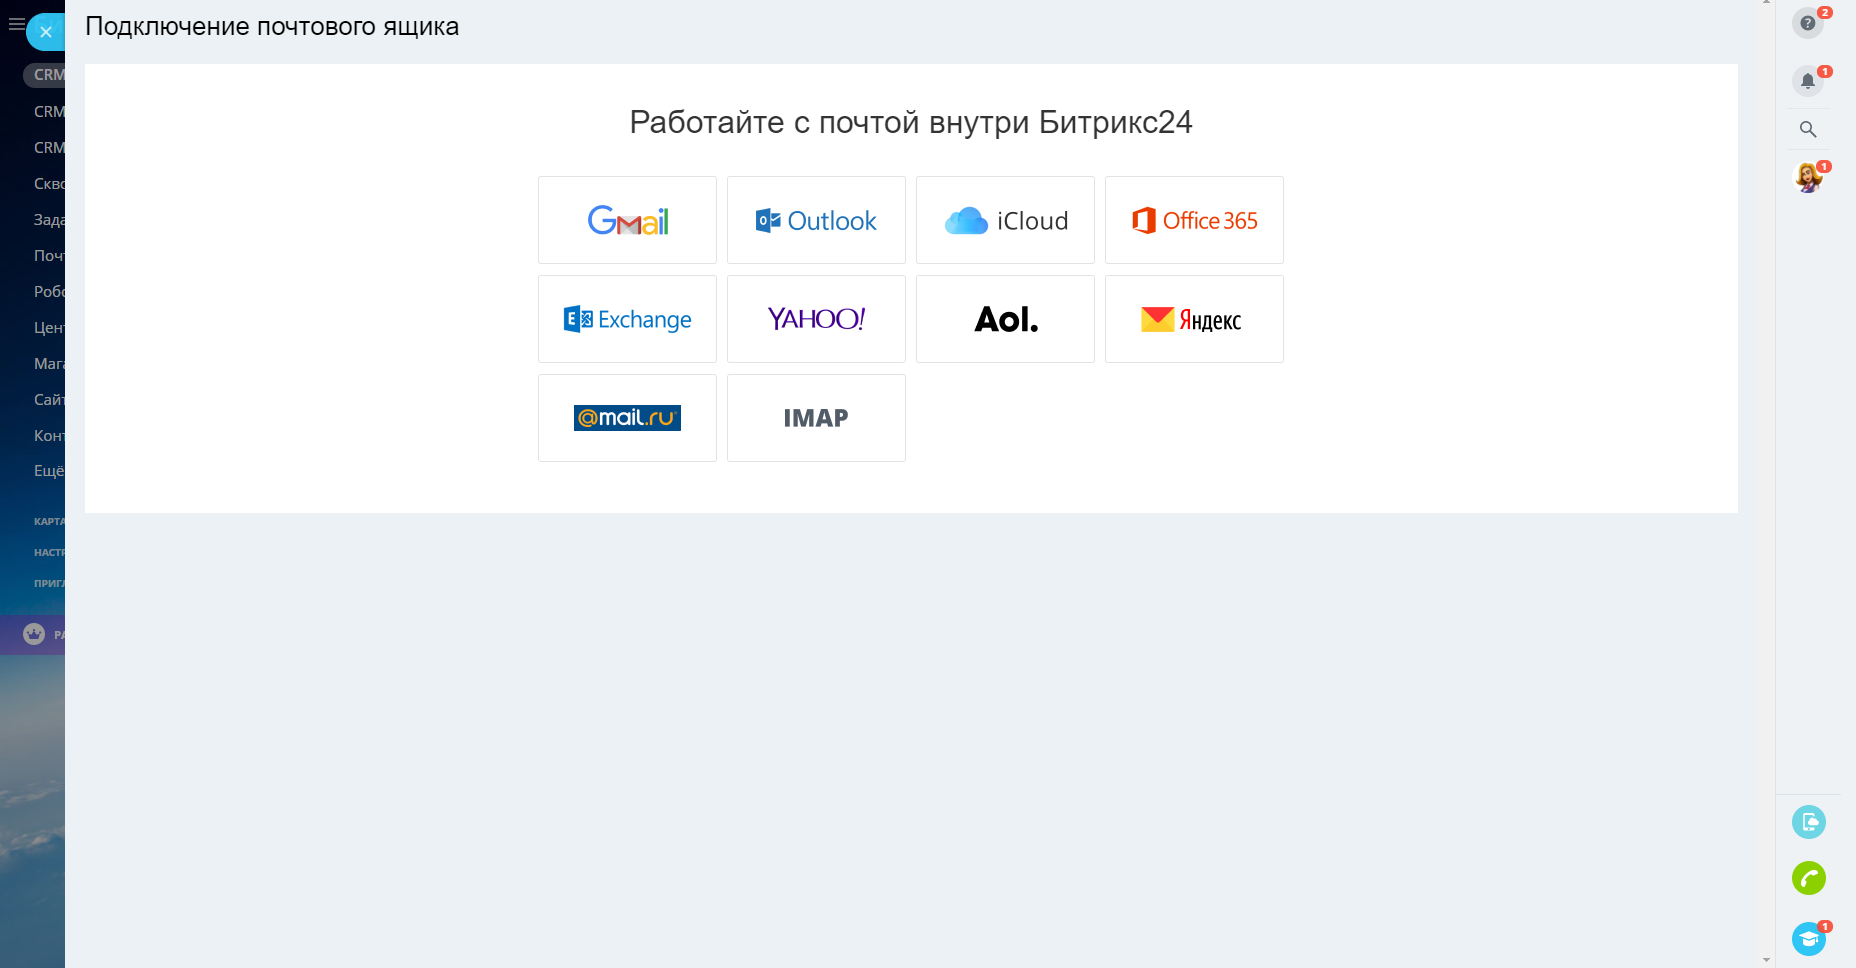1856x968 pixels.
Task: Open the Ещё item in left menu
Action: tap(49, 470)
